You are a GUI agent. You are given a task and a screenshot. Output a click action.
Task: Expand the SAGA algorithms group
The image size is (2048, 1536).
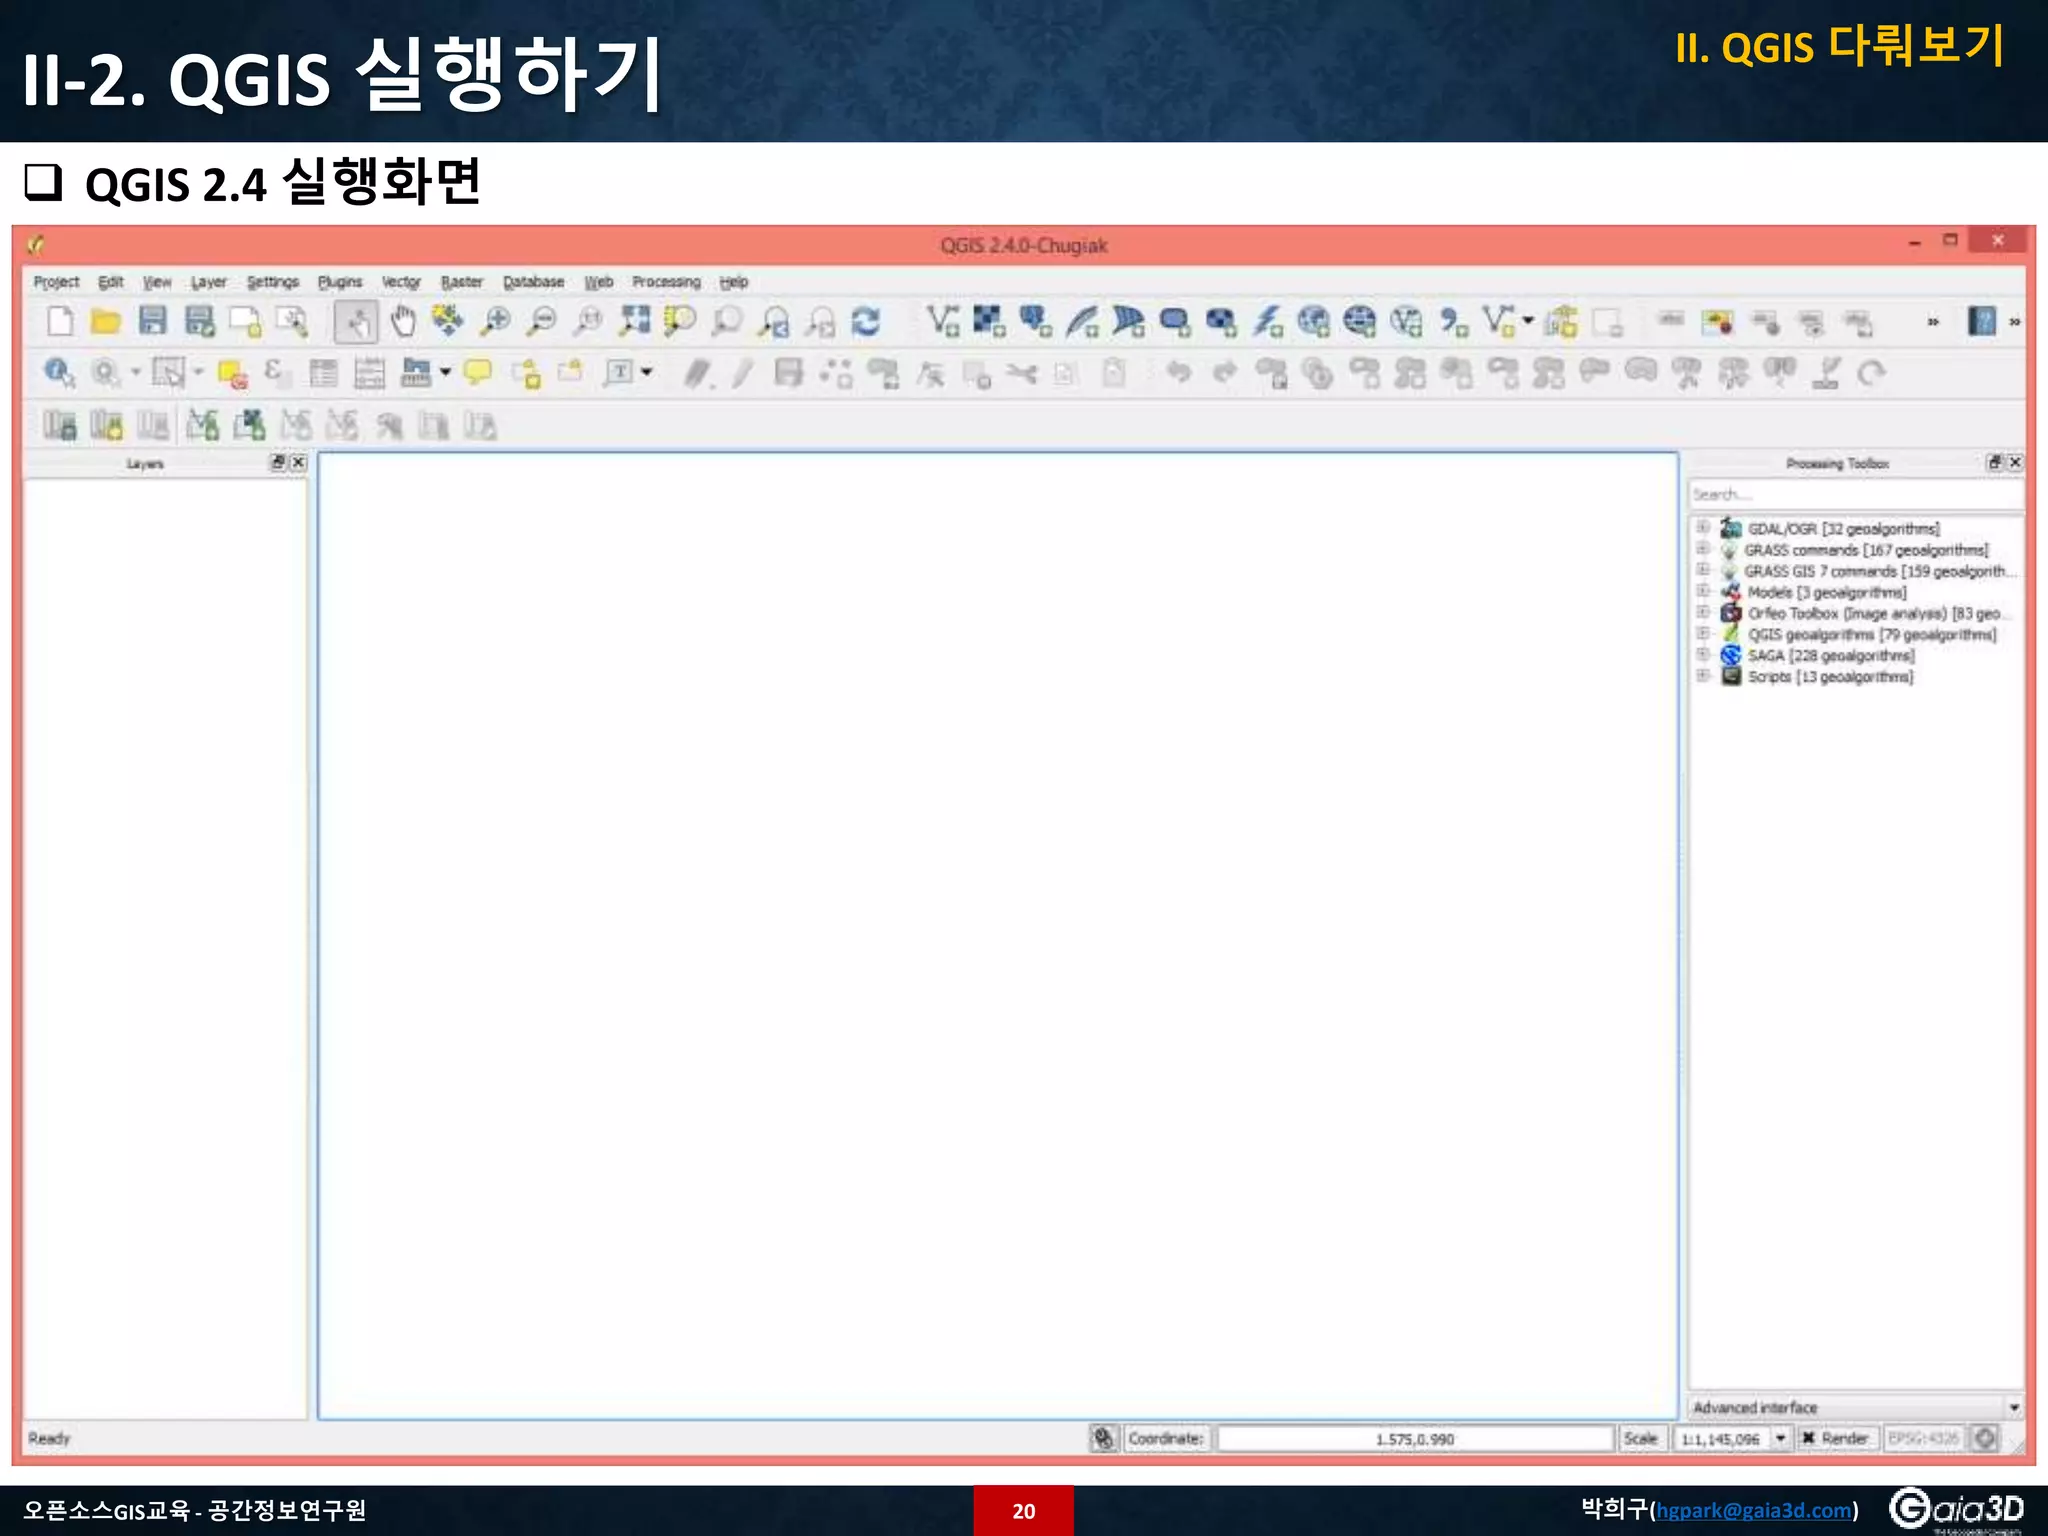coord(1703,654)
